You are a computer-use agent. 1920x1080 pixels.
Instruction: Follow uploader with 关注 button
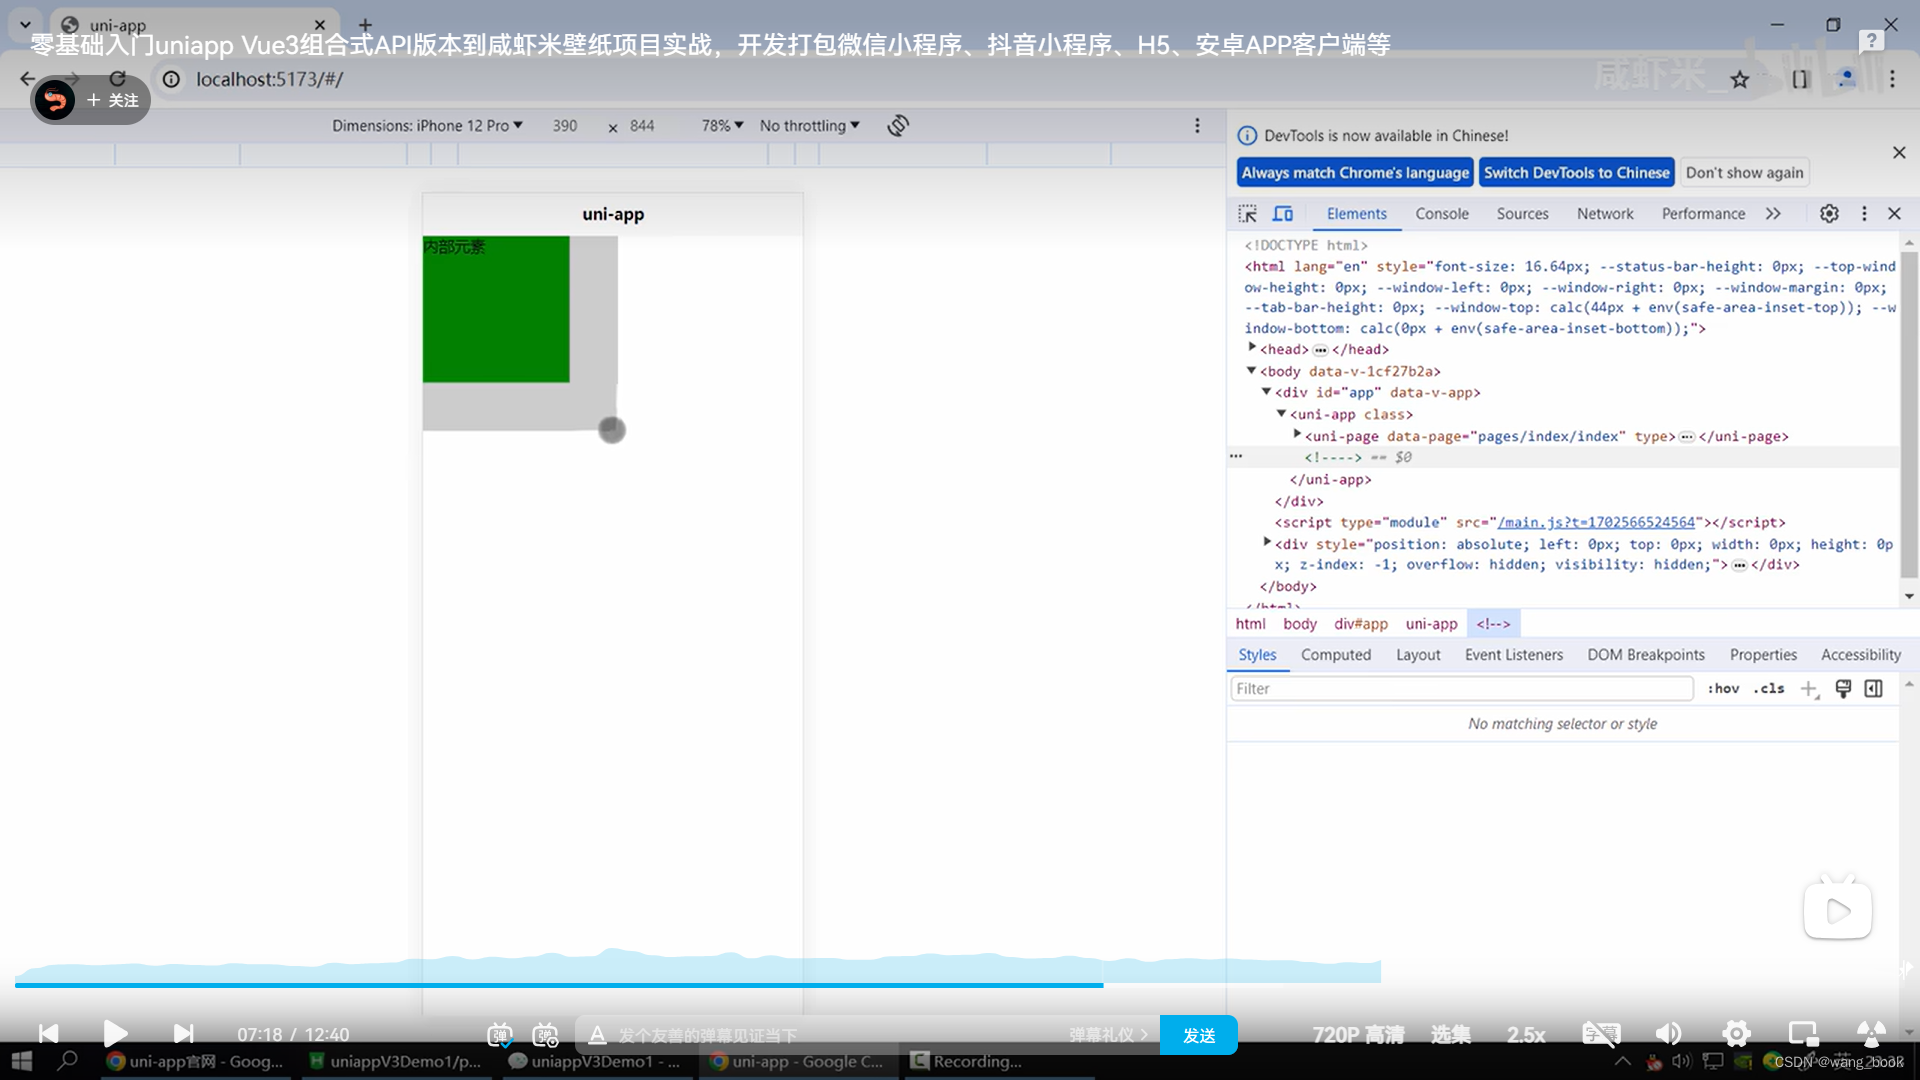[x=112, y=100]
